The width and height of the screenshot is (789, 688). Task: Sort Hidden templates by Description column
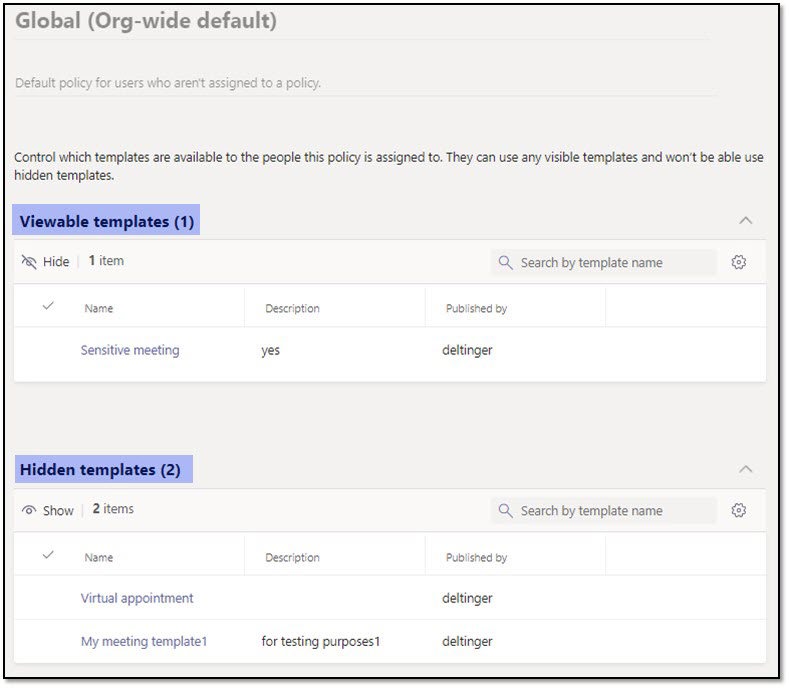click(292, 558)
